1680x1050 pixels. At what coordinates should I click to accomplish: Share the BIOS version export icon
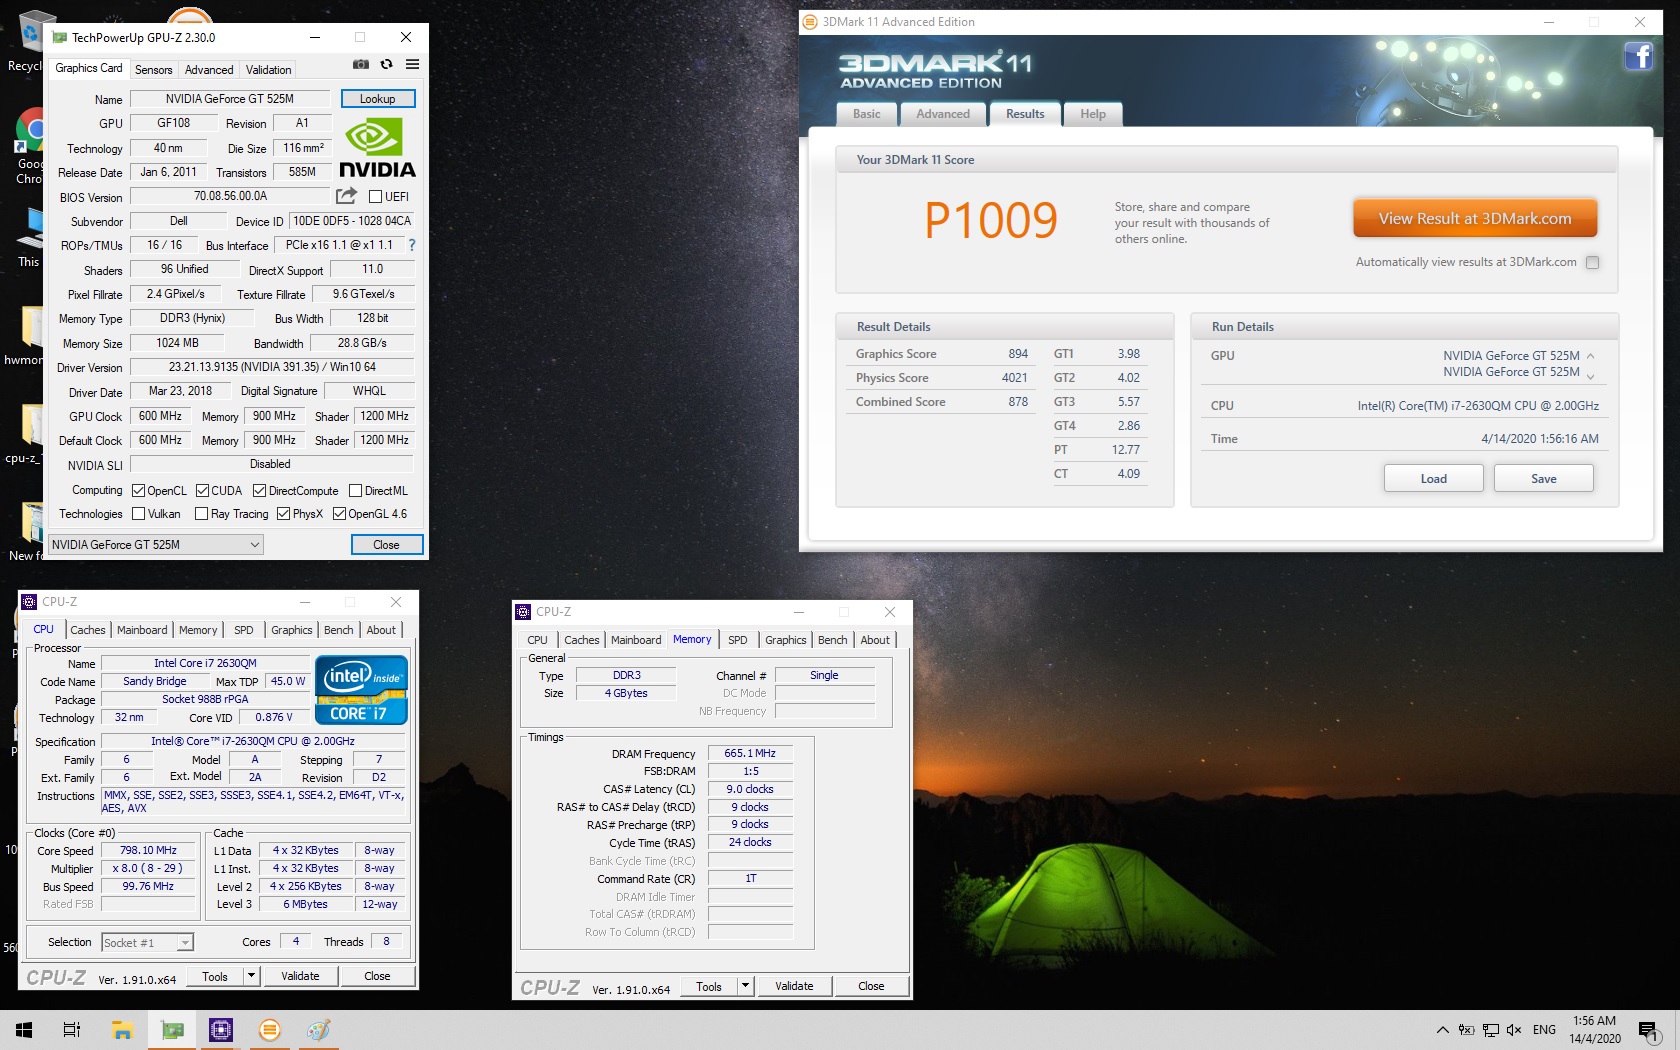[346, 196]
